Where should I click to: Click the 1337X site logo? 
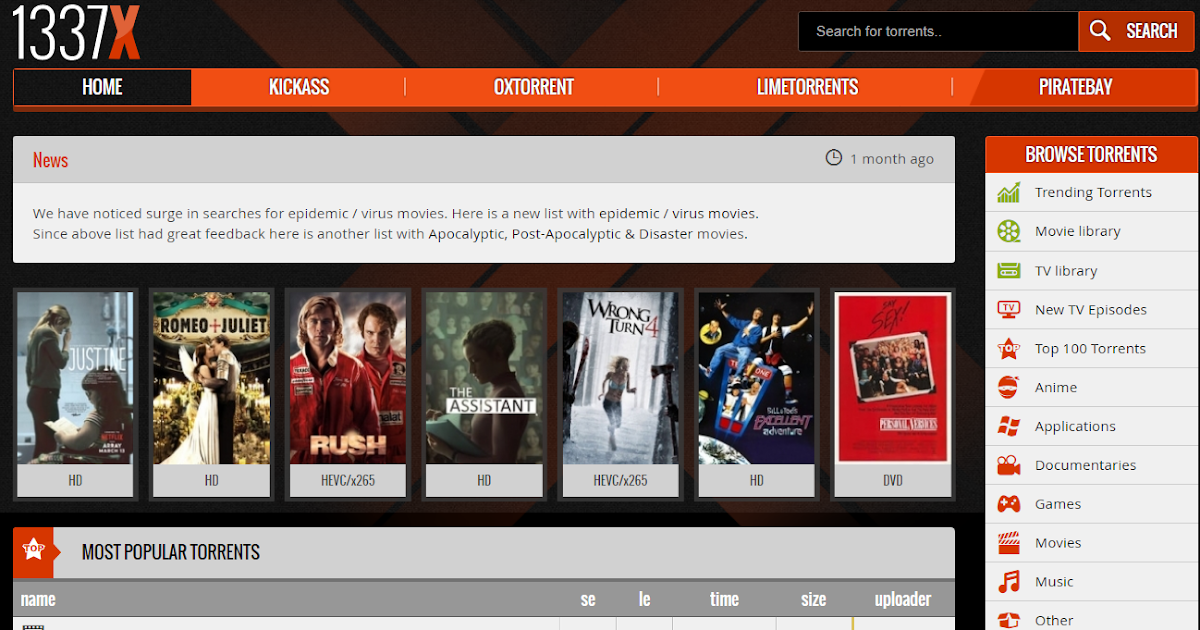[77, 30]
